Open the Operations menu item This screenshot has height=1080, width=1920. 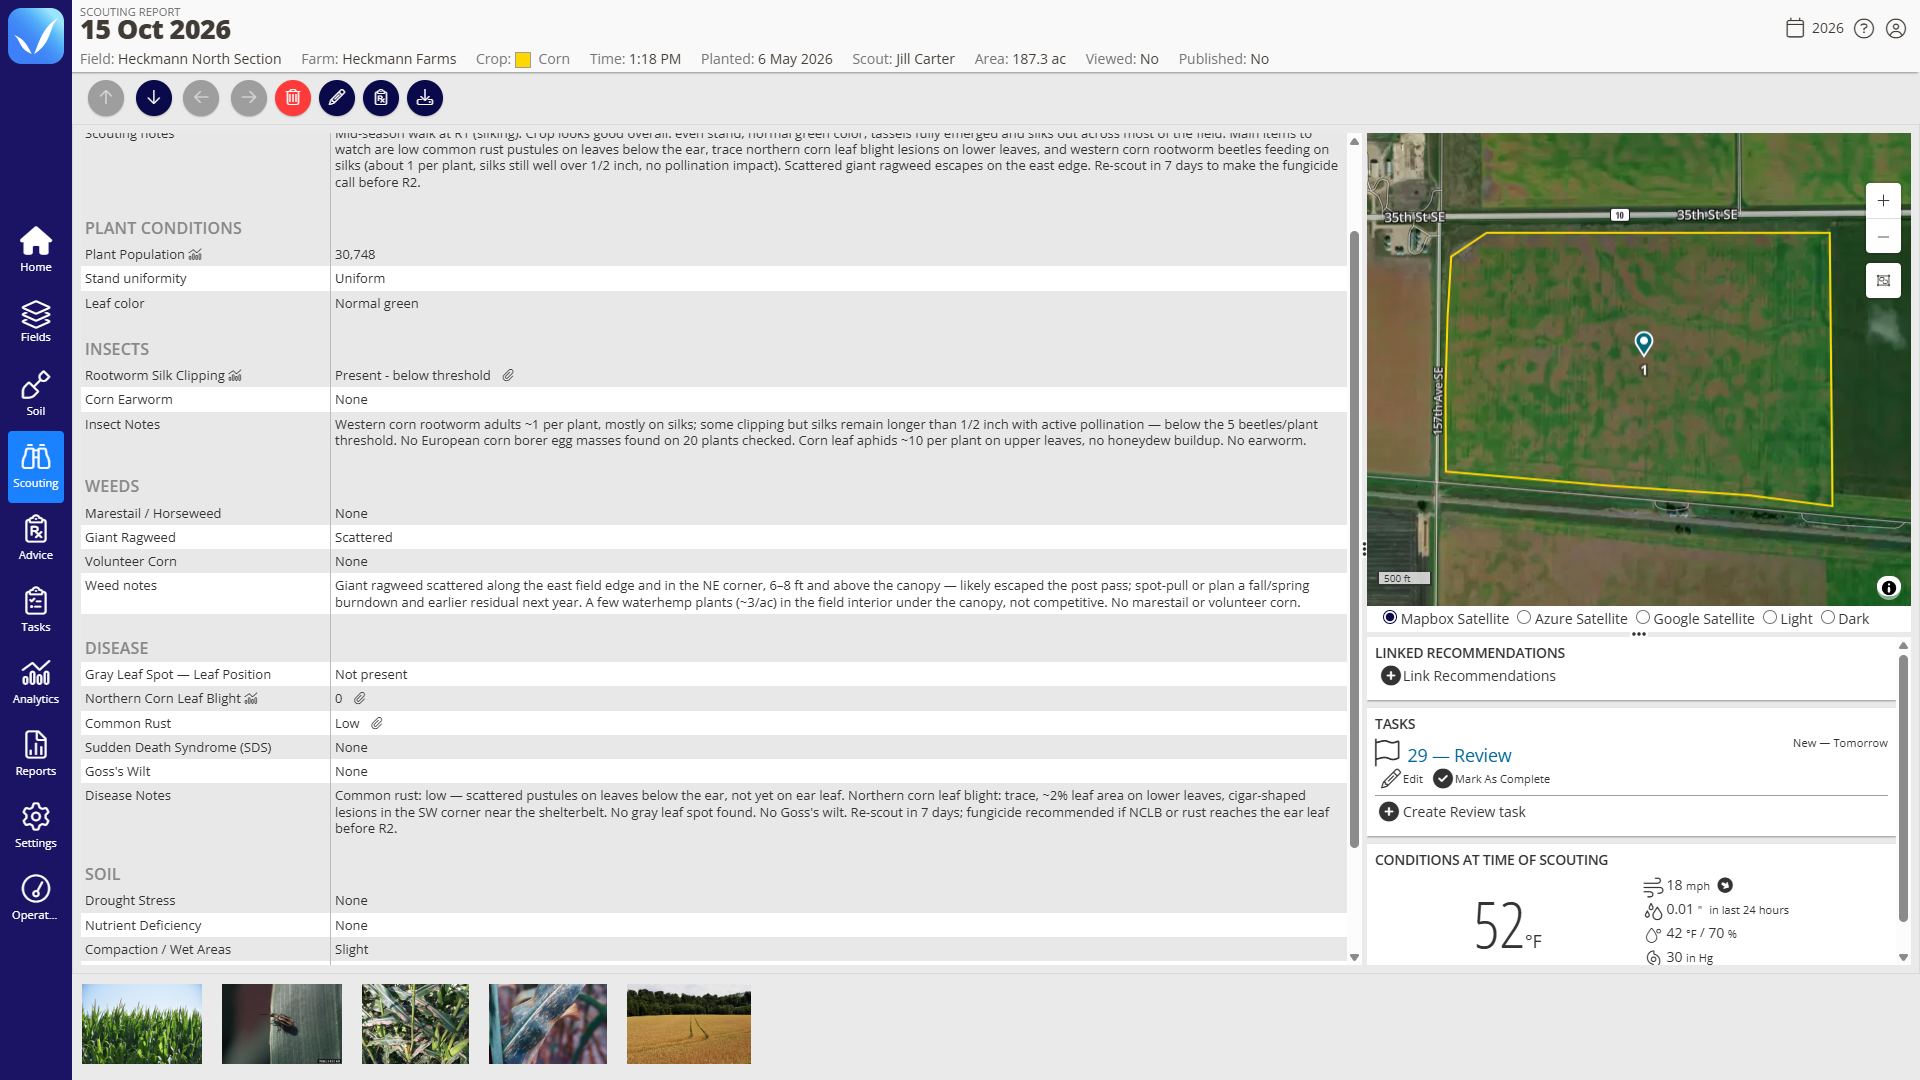(36, 898)
